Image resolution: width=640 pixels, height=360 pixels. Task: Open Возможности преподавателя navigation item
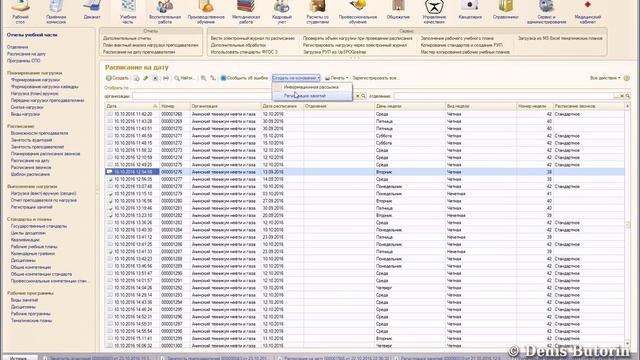point(40,133)
